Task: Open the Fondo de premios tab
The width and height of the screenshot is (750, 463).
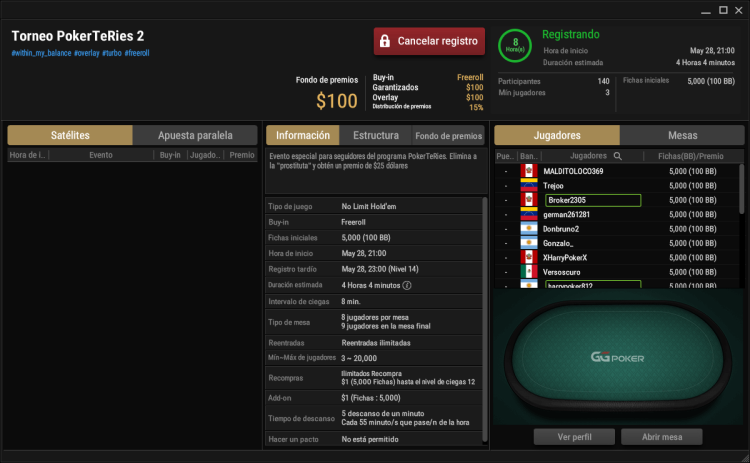Action: [448, 136]
